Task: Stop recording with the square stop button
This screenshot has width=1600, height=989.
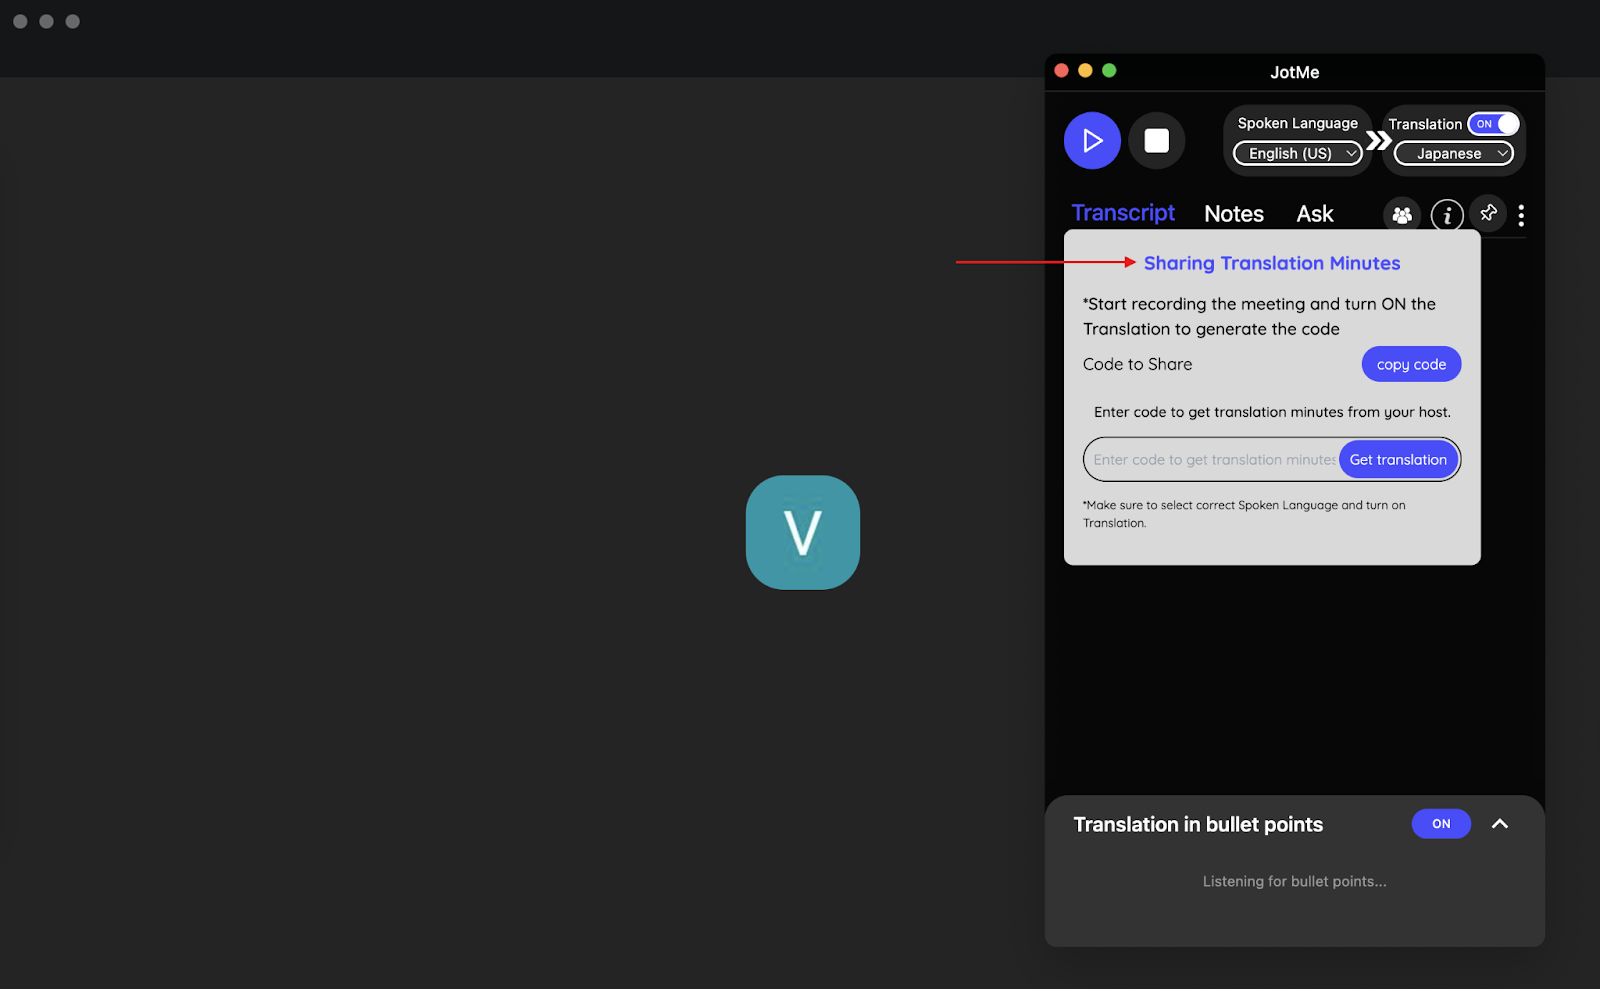Action: [1157, 141]
